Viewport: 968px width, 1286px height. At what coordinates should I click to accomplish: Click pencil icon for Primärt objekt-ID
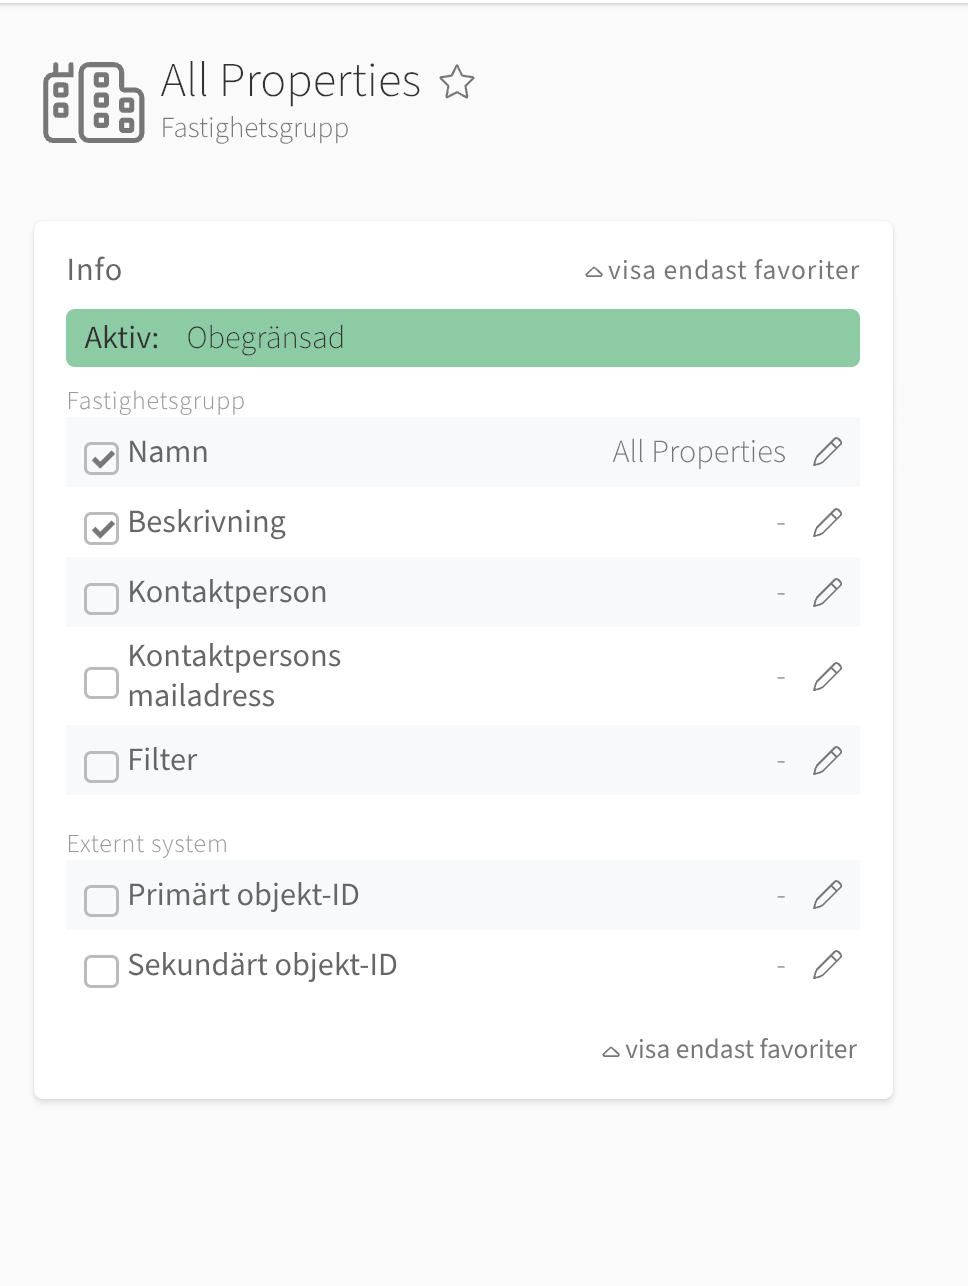click(827, 894)
